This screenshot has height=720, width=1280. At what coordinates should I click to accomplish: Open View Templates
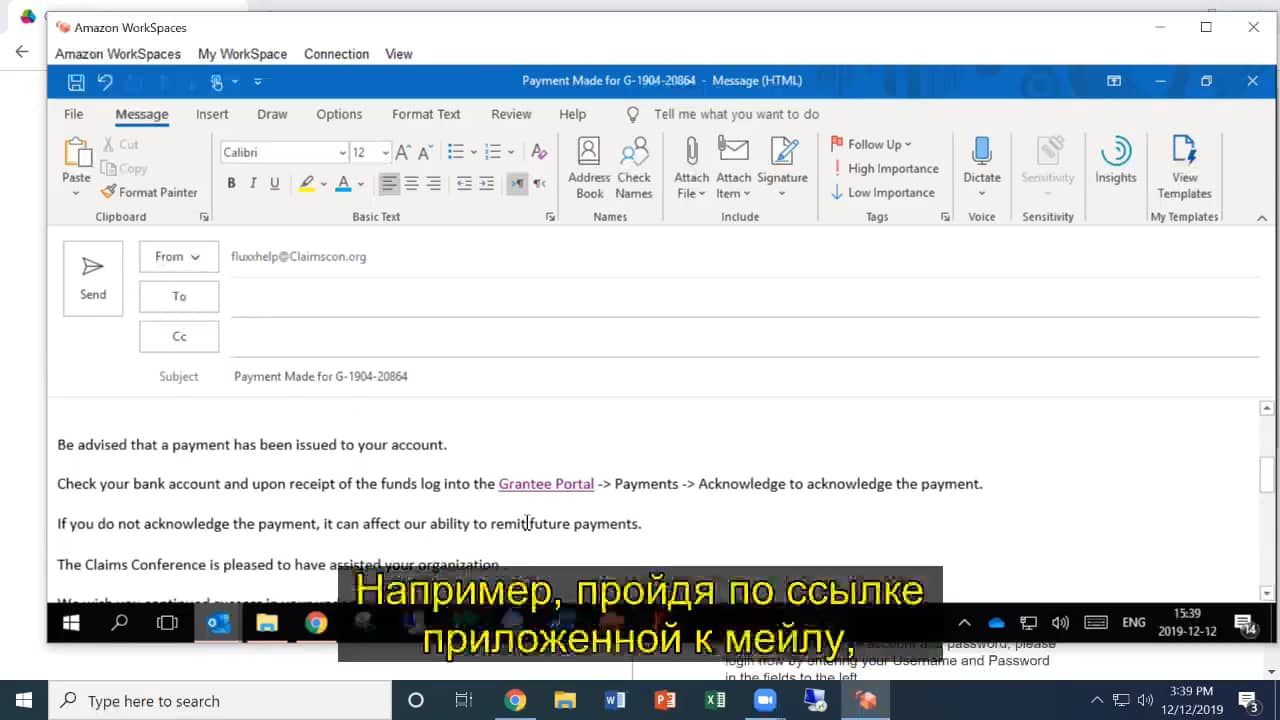click(1184, 168)
